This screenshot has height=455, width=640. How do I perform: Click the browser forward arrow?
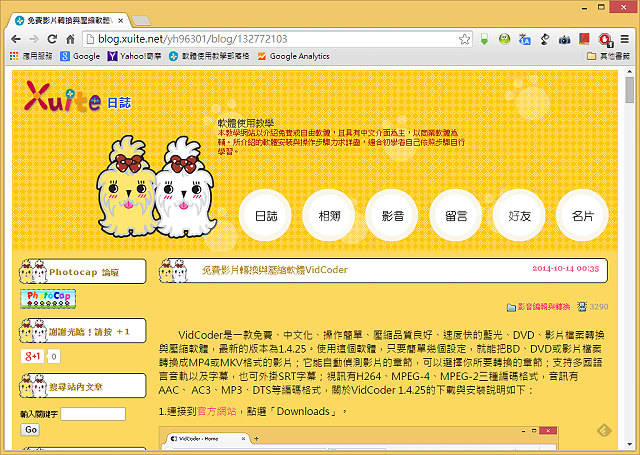coord(34,39)
